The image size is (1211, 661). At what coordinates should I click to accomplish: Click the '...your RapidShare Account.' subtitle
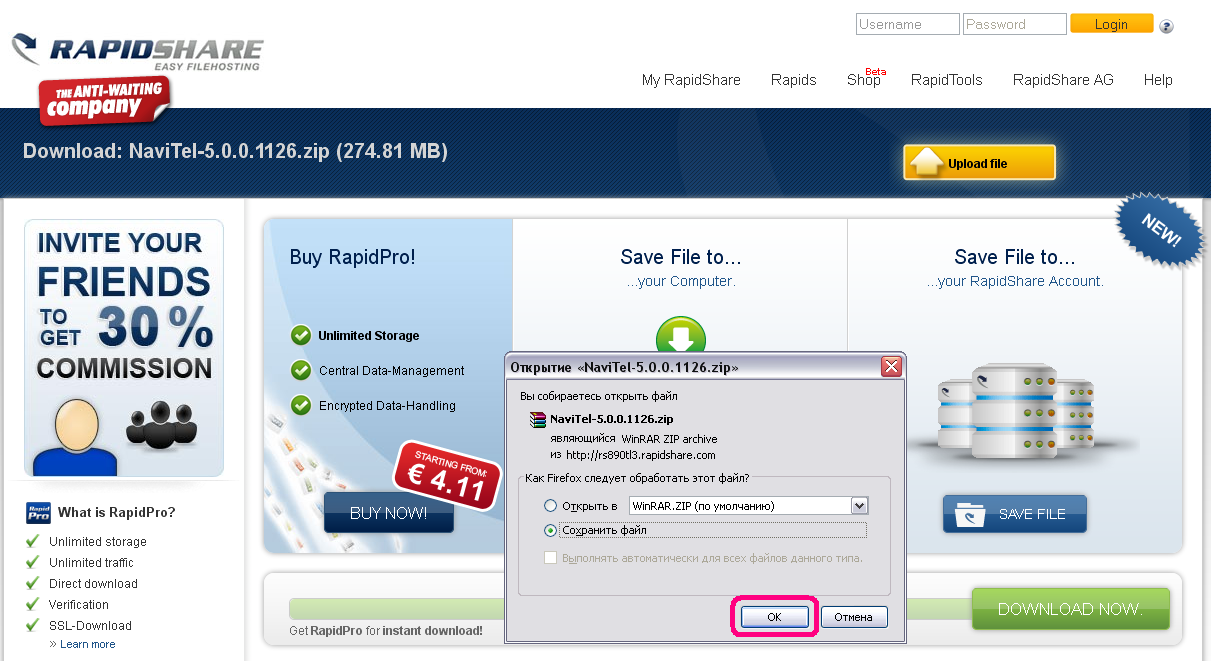1015,282
